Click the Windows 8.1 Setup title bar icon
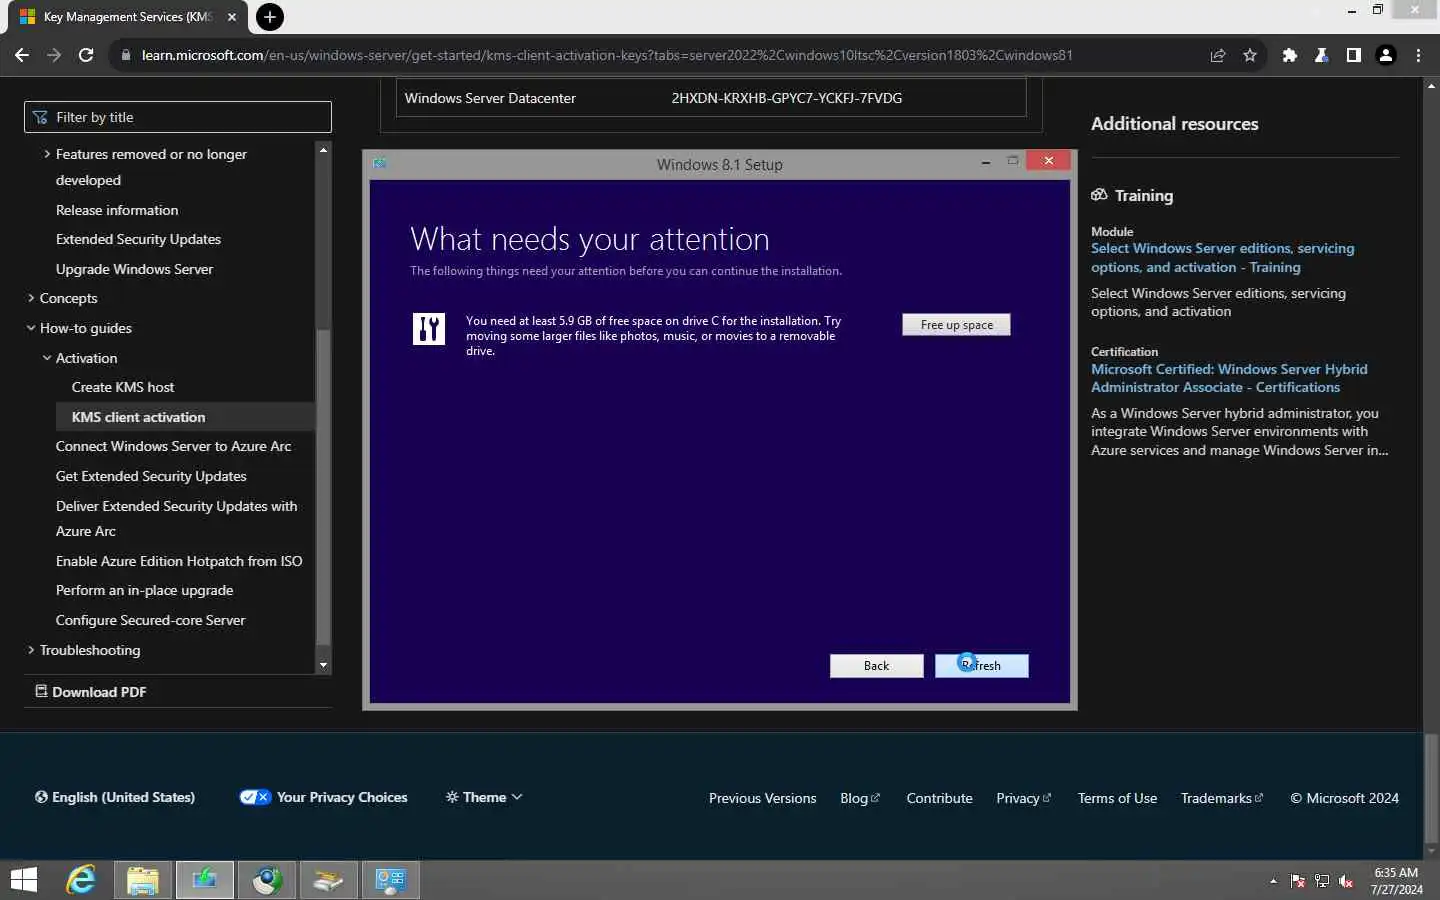1440x900 pixels. coord(380,163)
